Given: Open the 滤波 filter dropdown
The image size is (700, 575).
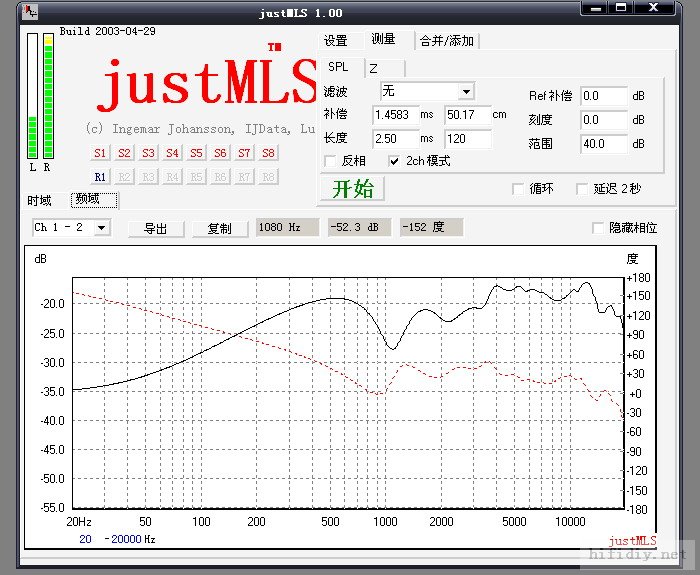Looking at the screenshot, I should point(466,92).
